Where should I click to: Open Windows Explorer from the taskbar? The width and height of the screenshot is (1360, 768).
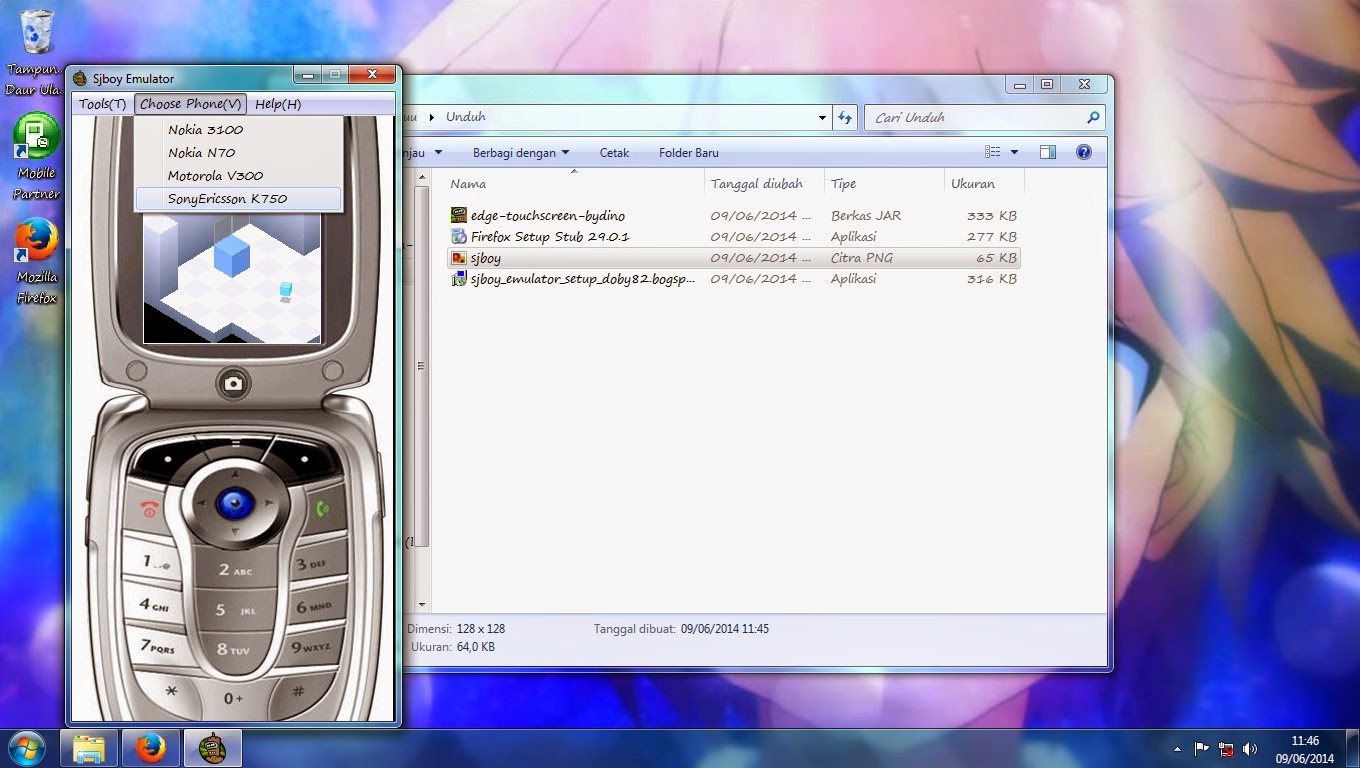coord(90,748)
